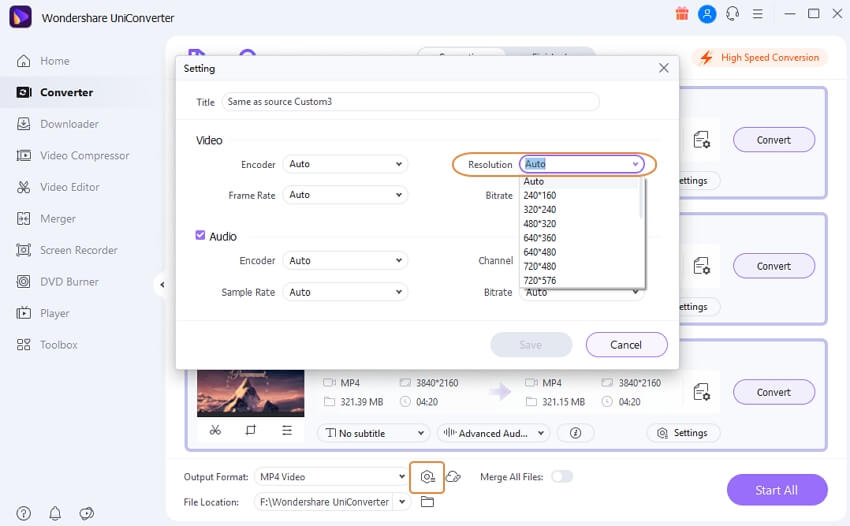
Task: Click the crop icon under thumbnail
Action: coord(250,430)
